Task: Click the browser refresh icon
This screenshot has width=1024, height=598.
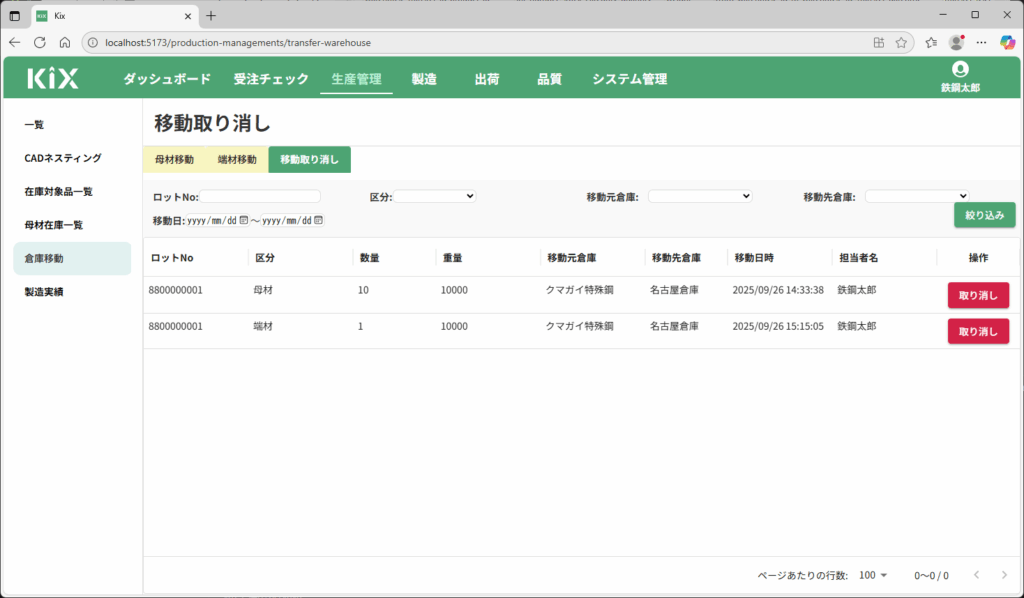Action: pyautogui.click(x=40, y=43)
